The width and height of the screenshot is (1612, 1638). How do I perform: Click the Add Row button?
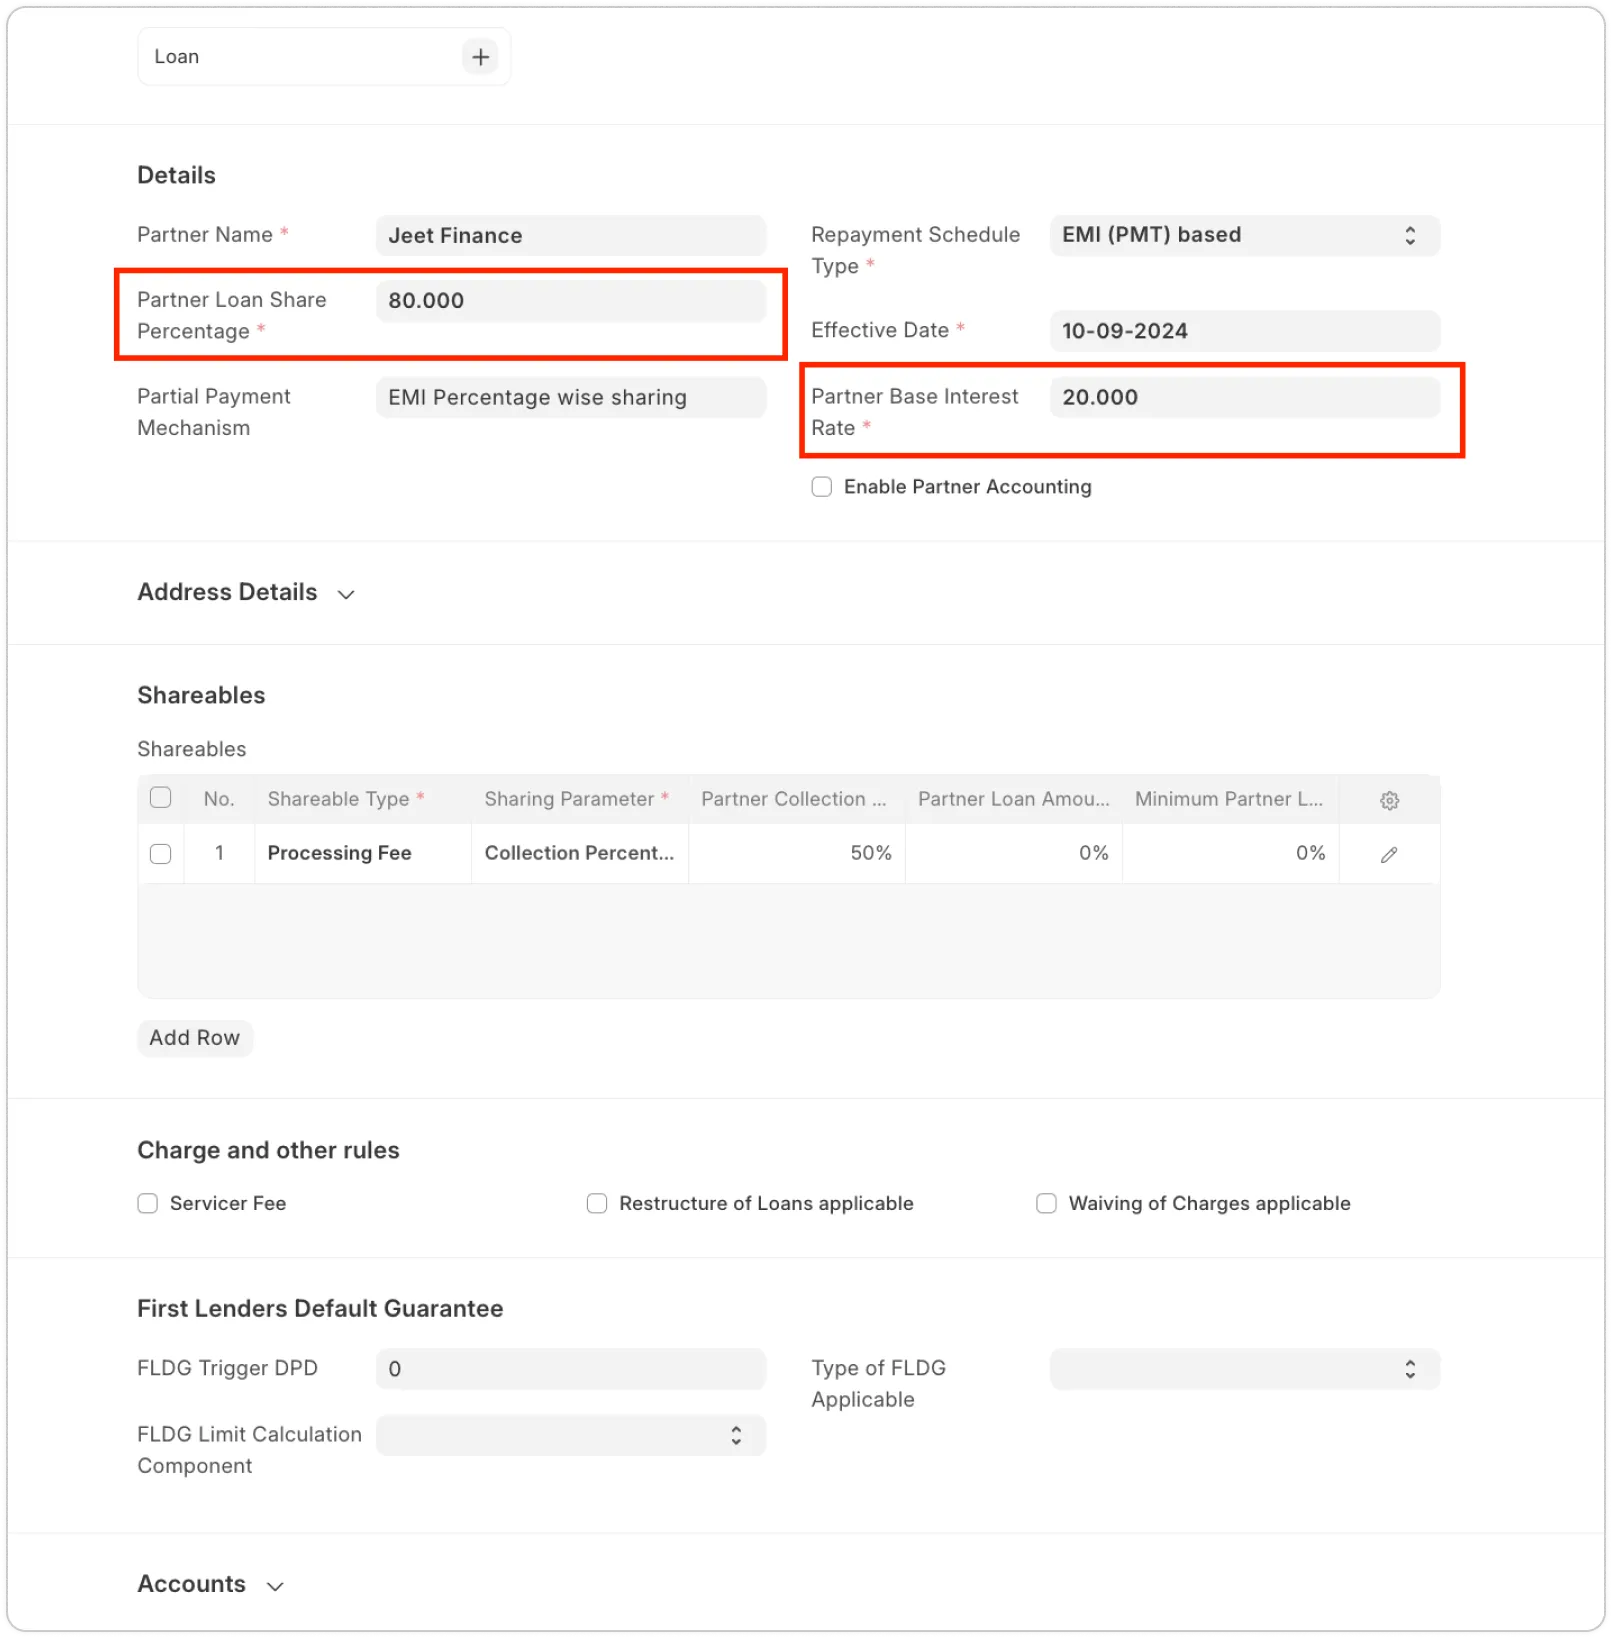point(194,1038)
